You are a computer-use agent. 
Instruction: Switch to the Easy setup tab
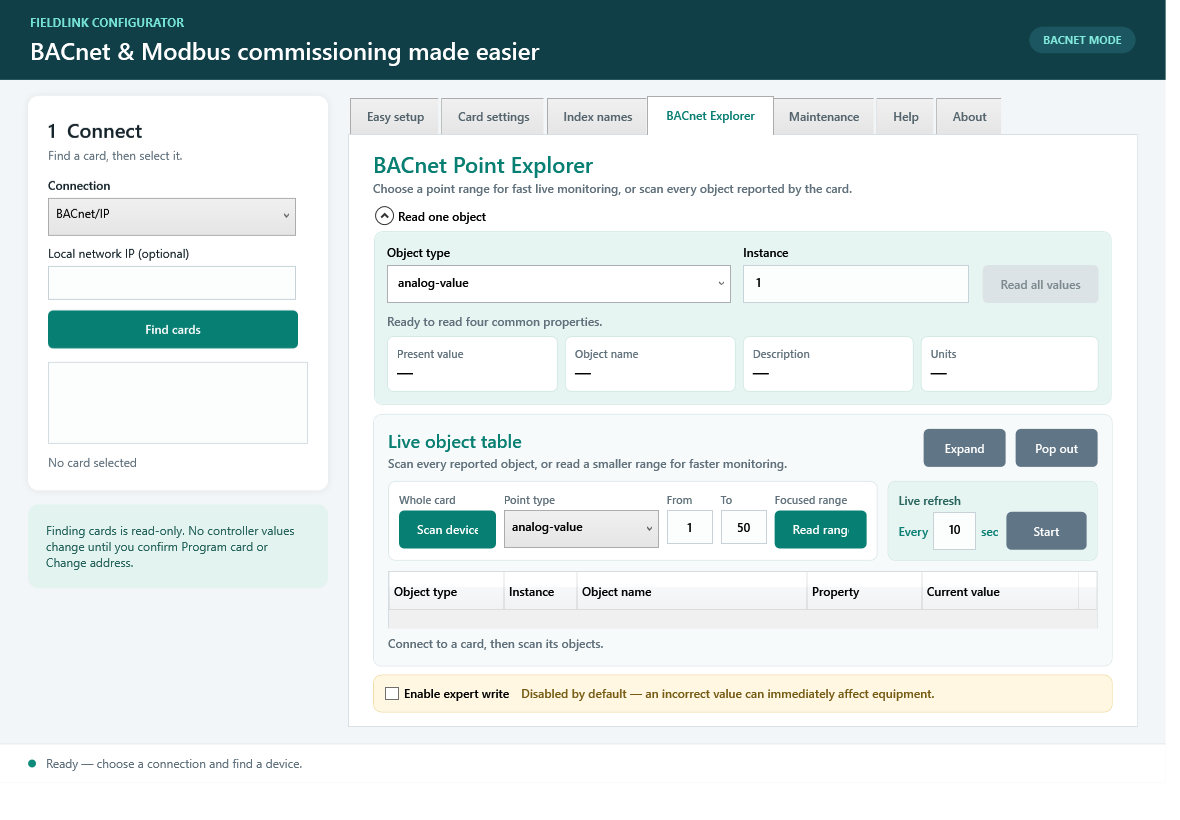395,117
